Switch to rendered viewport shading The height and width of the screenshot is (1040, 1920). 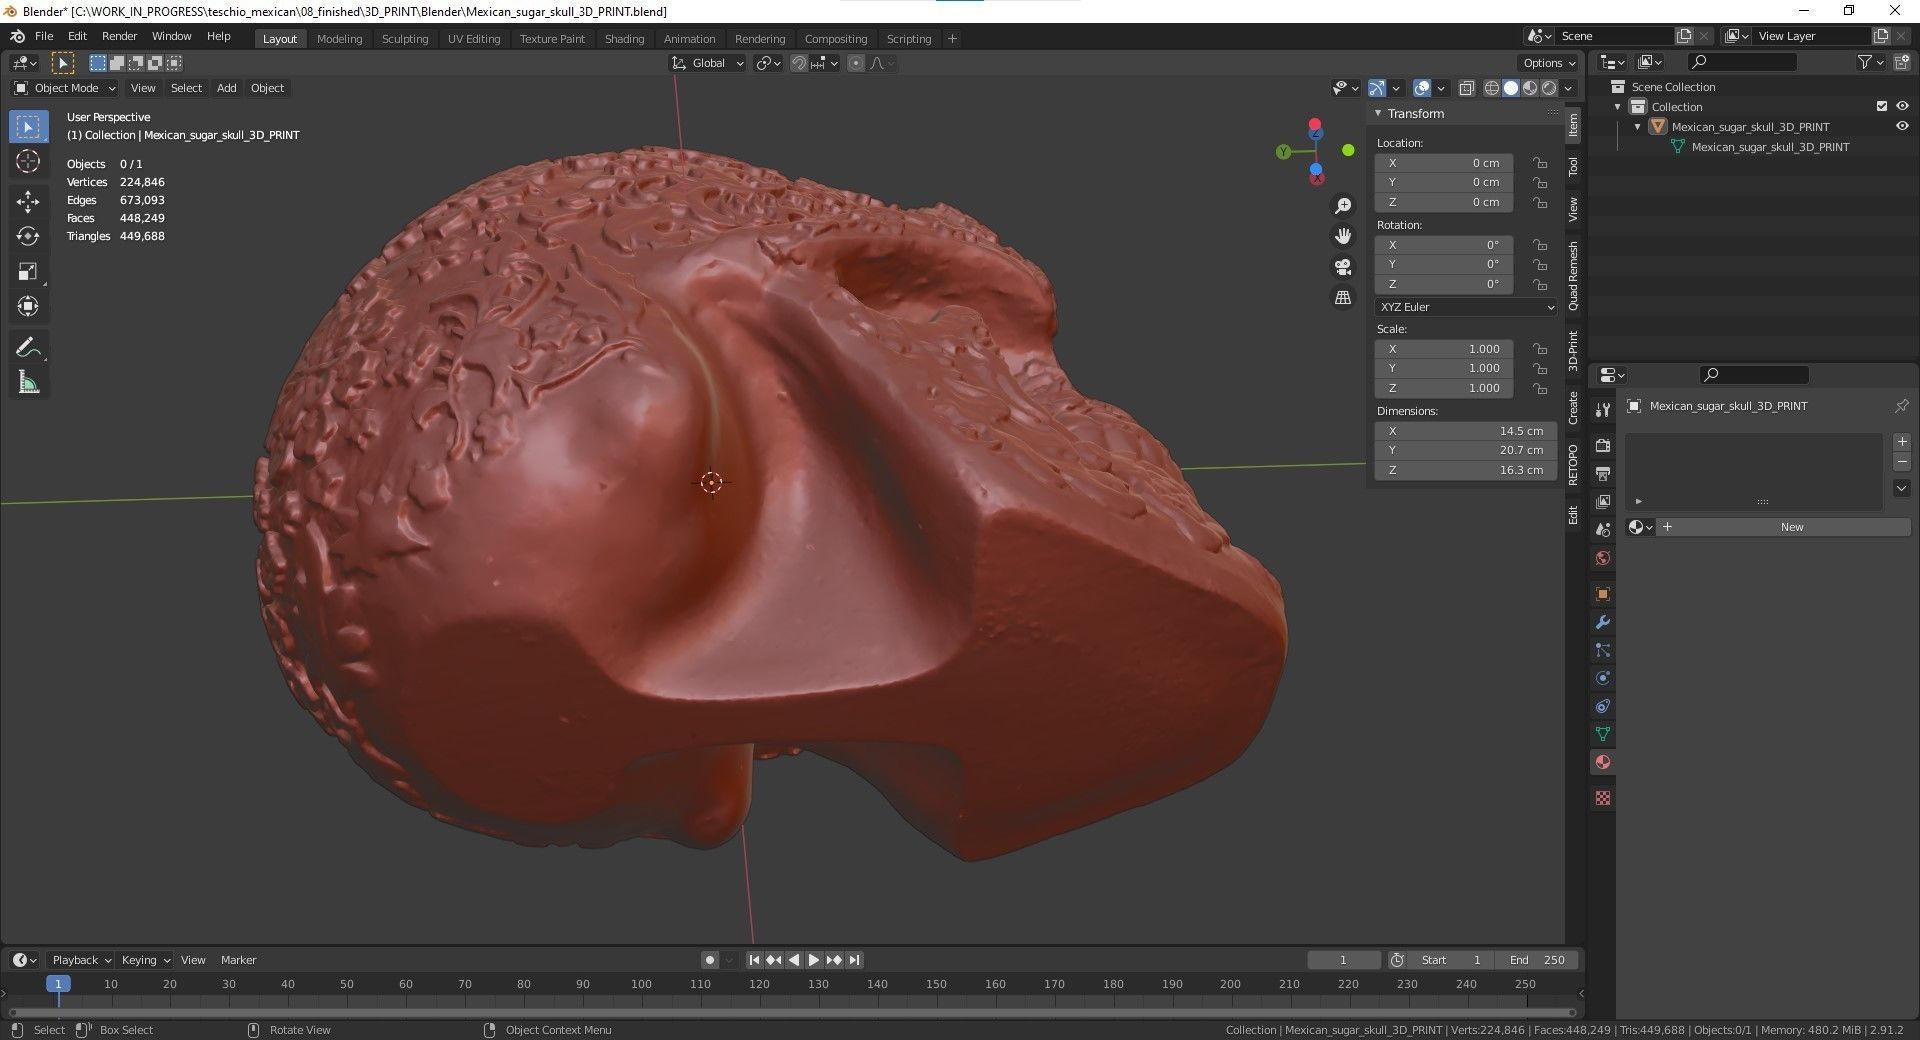pos(1549,88)
